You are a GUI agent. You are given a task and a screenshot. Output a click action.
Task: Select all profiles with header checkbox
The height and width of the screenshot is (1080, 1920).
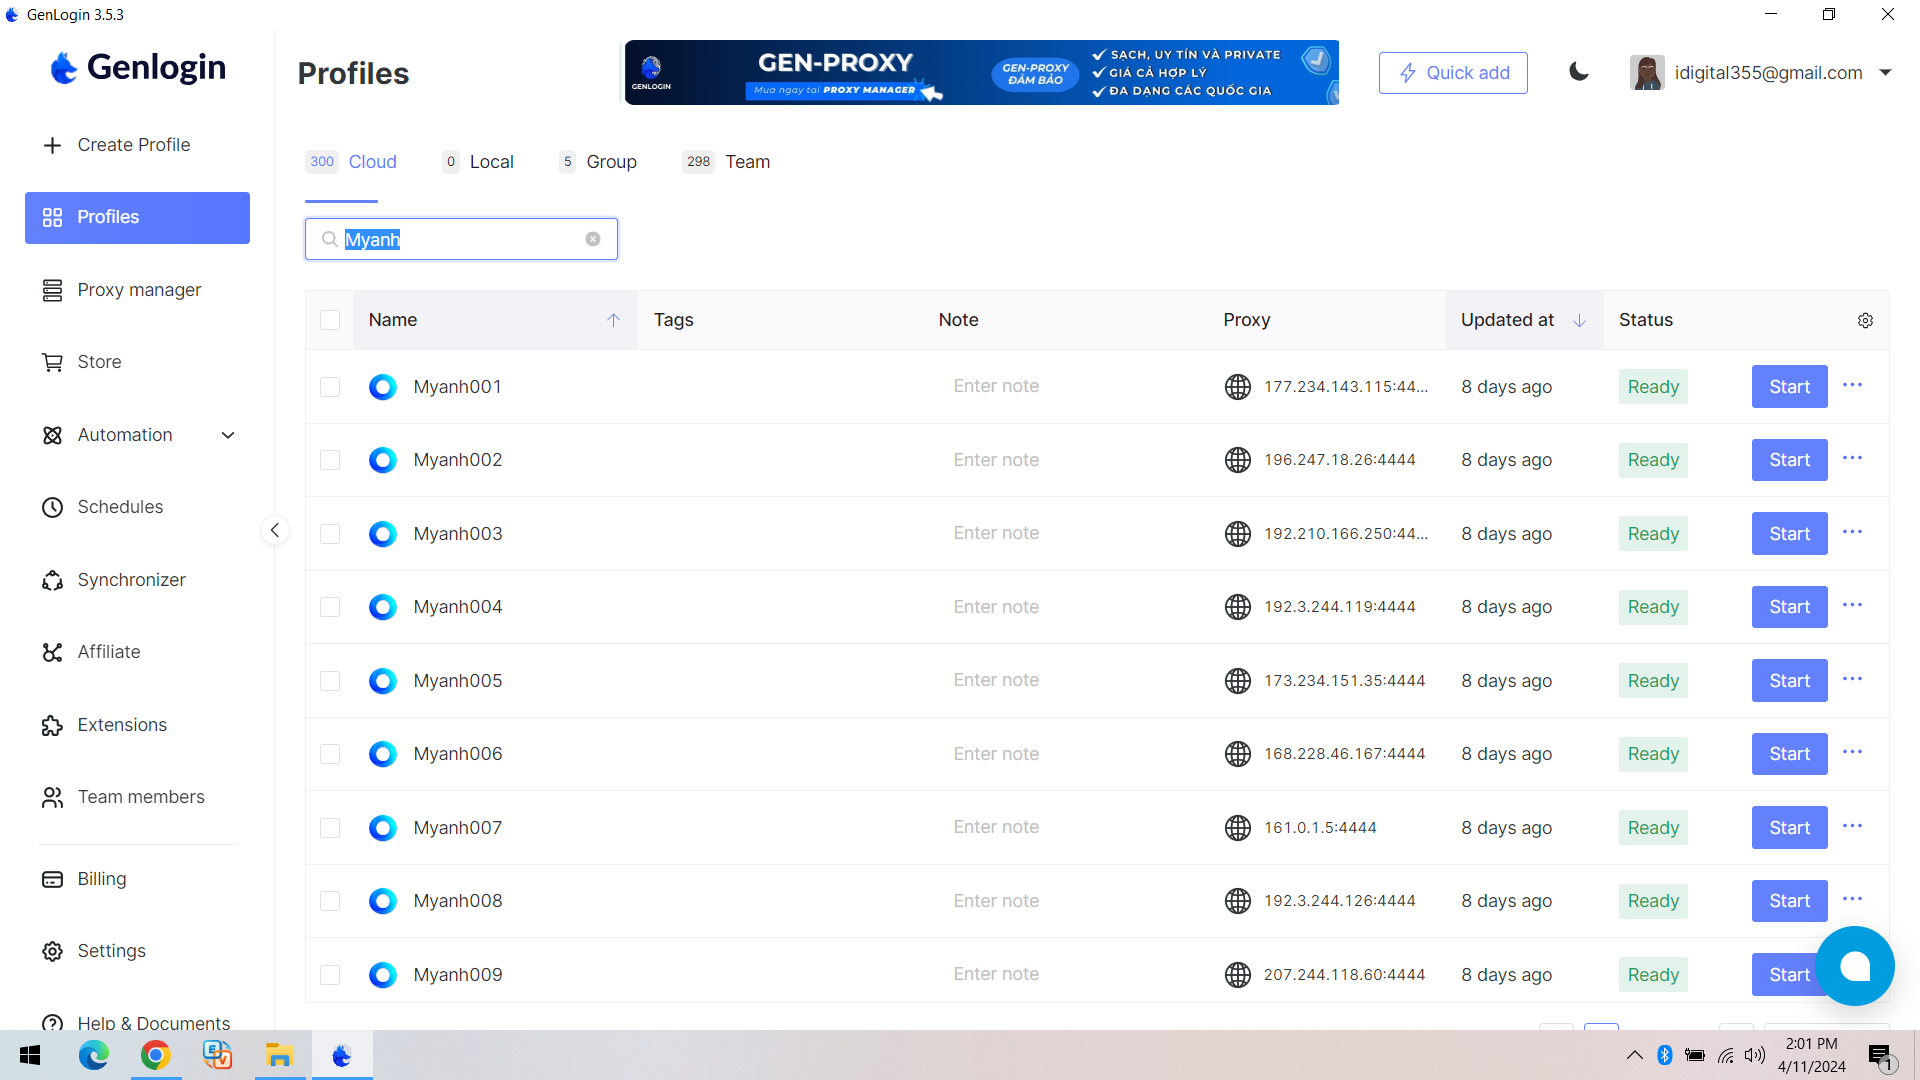[x=330, y=320]
